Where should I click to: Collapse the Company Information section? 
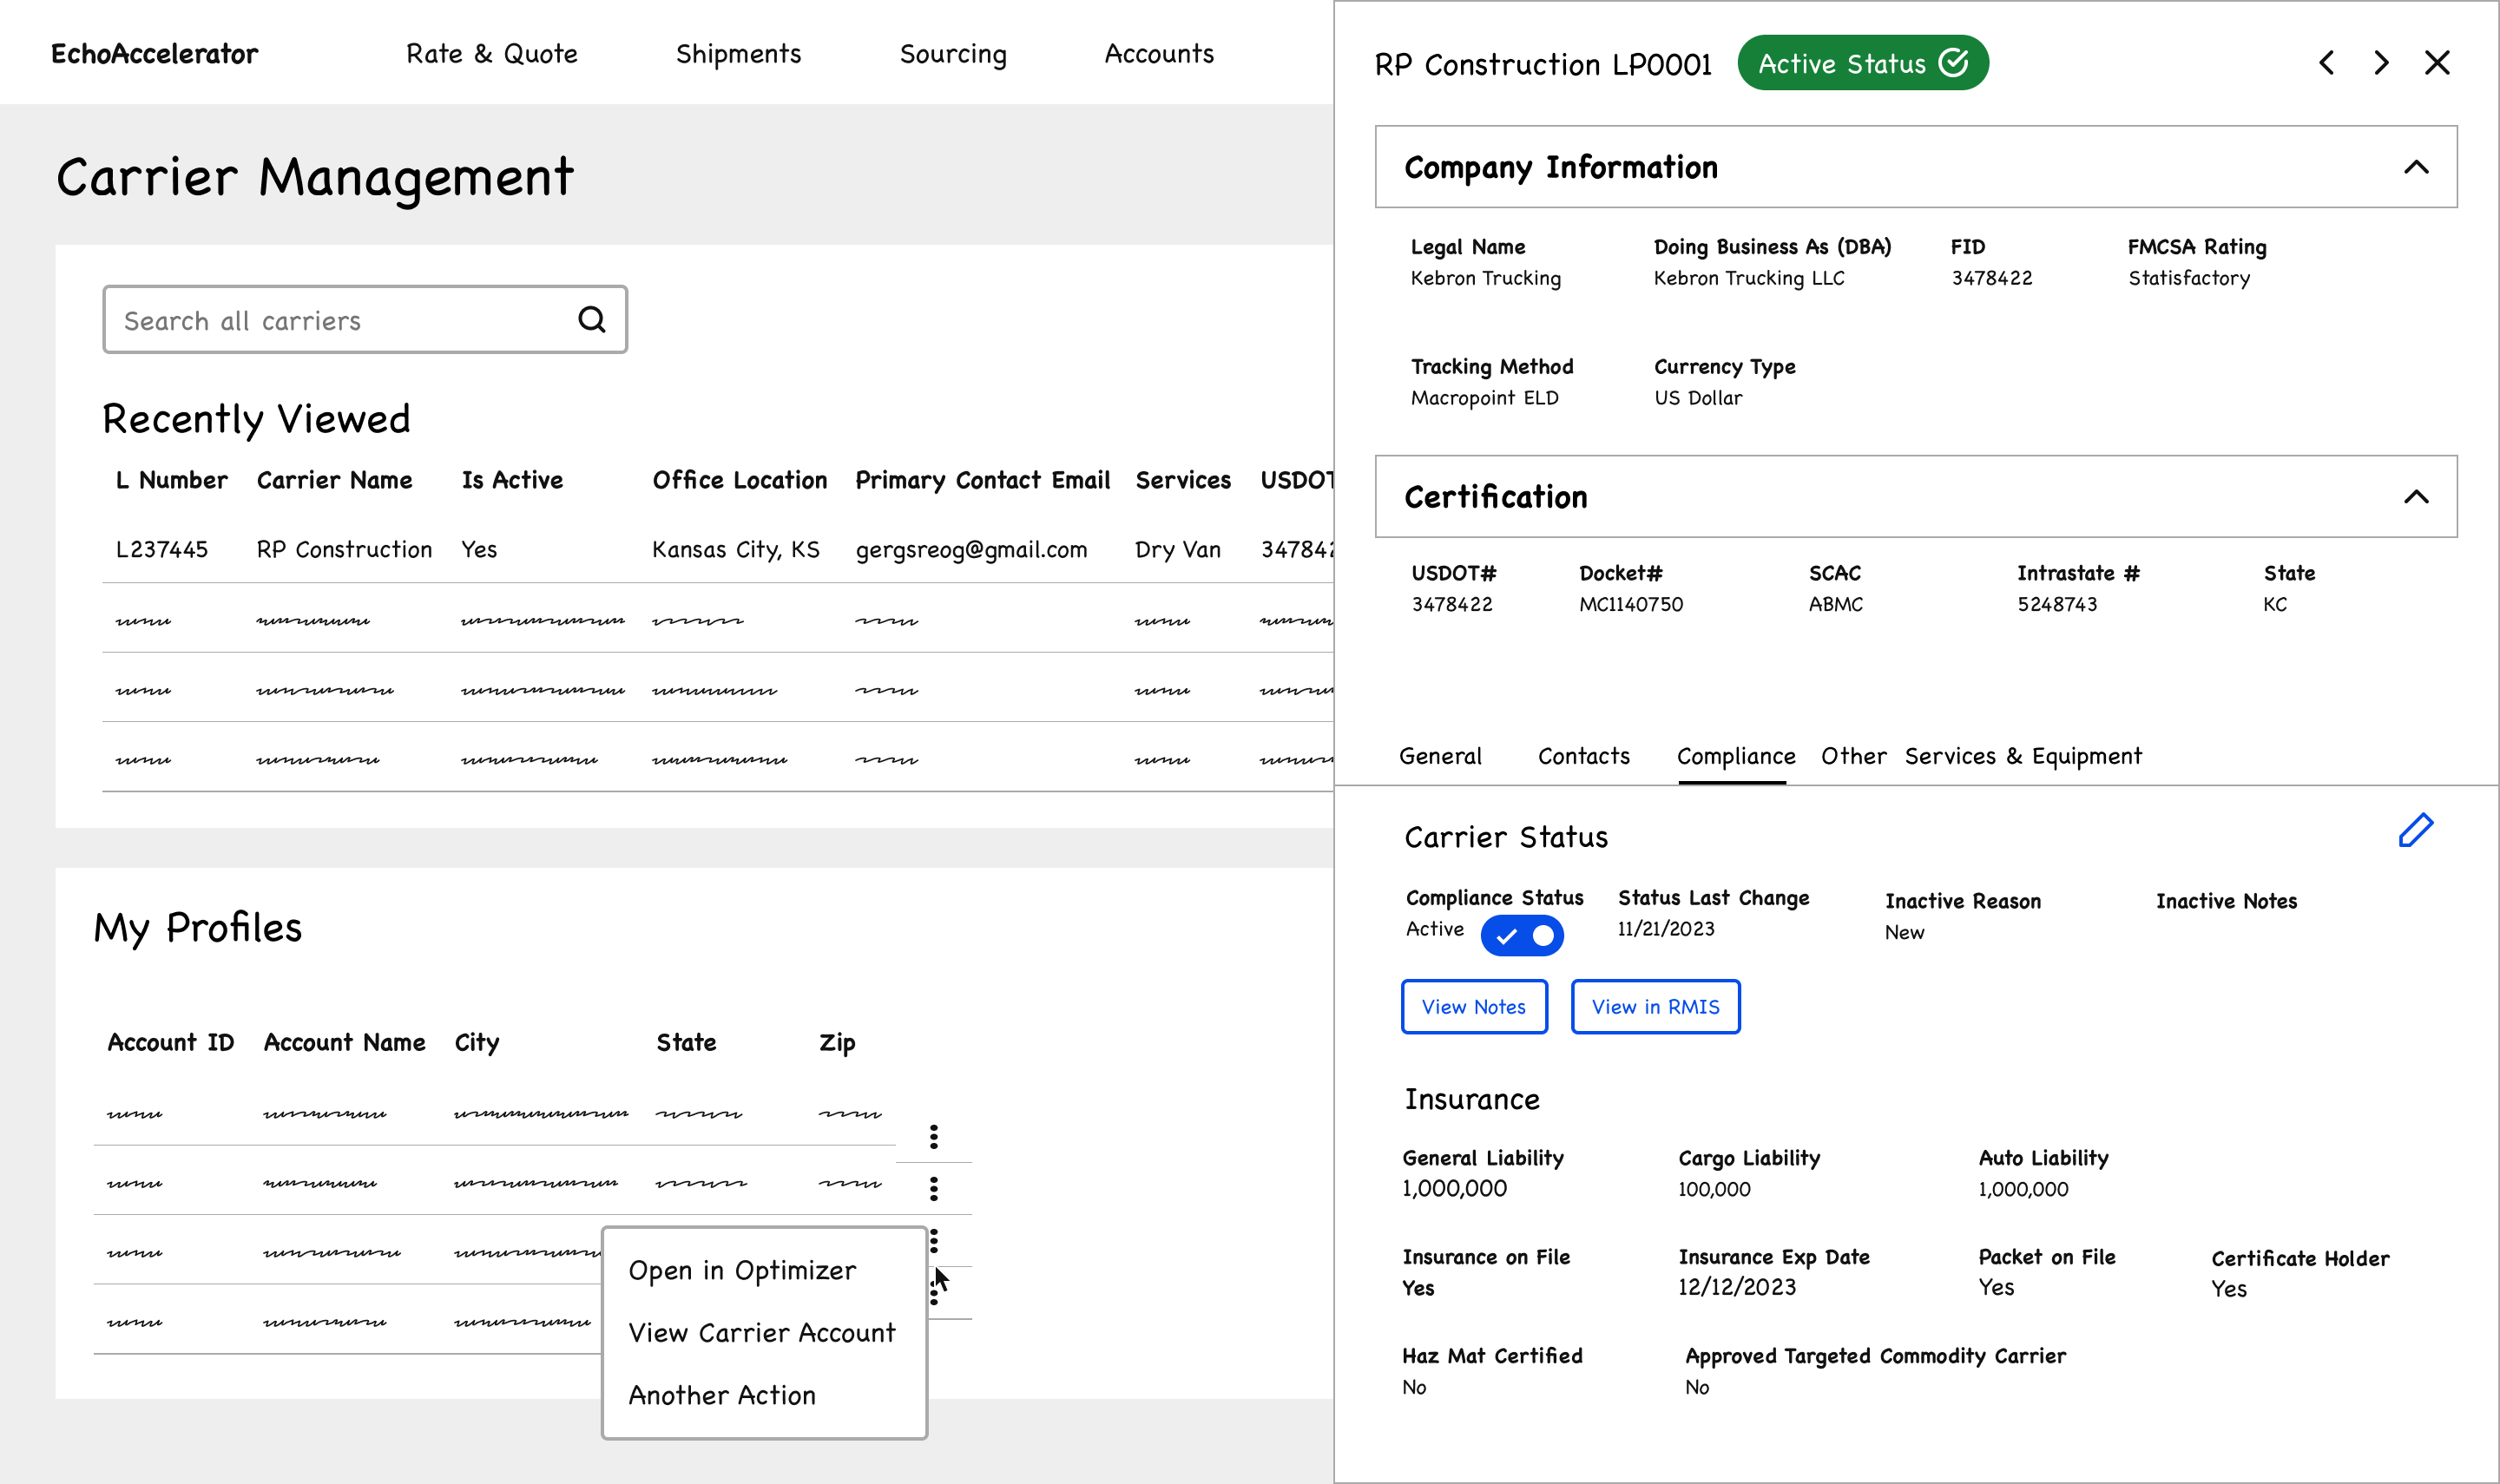pos(2416,167)
